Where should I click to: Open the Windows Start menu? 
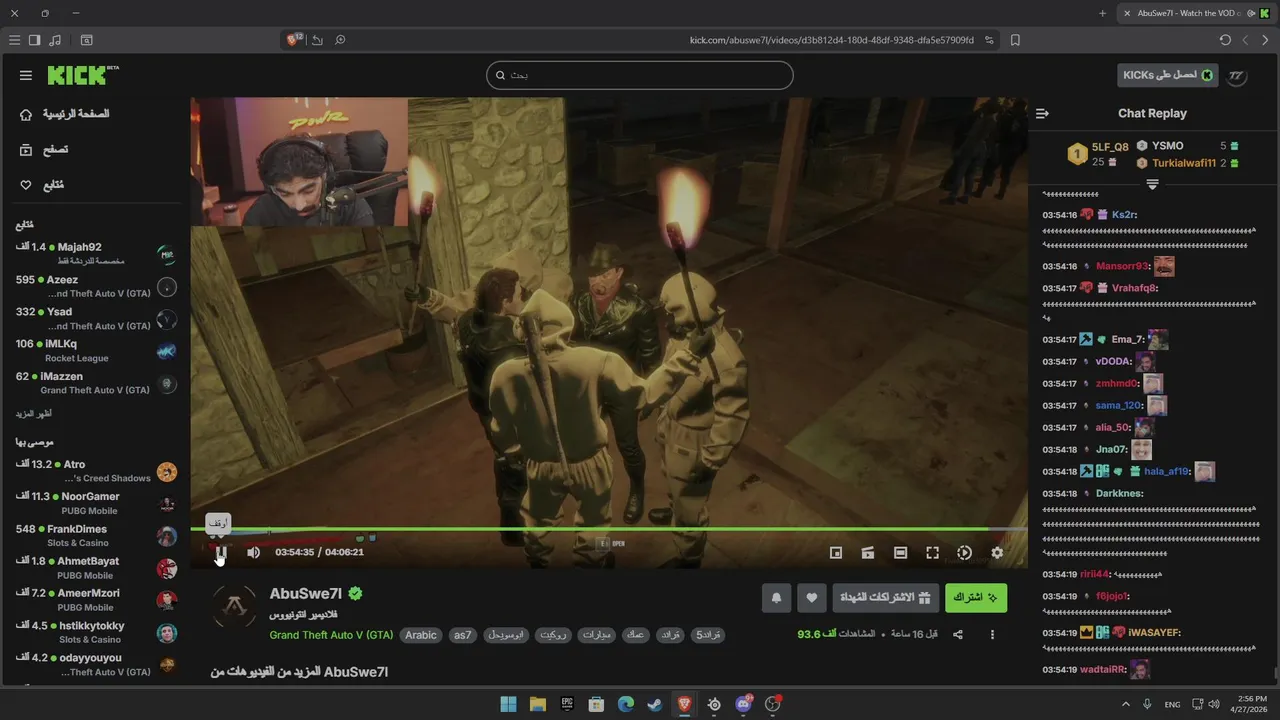[508, 704]
